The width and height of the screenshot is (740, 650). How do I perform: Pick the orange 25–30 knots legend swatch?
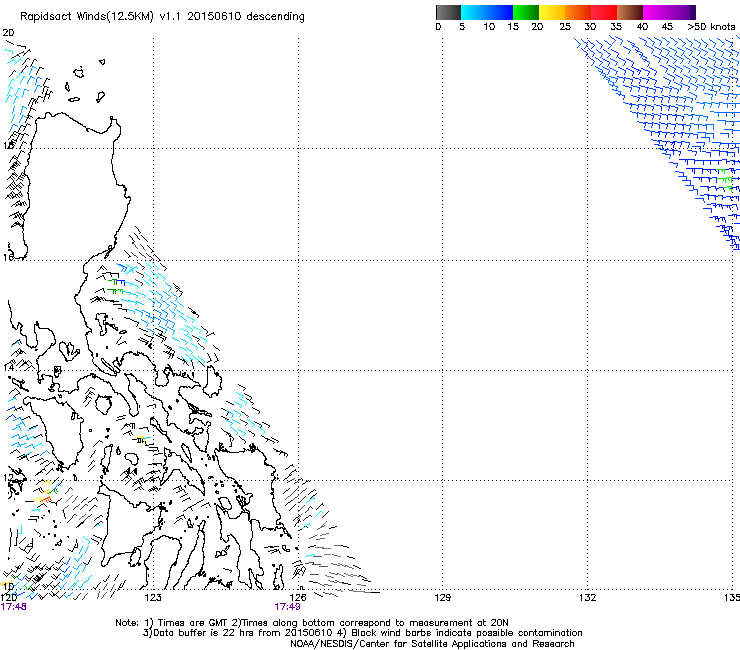(578, 12)
